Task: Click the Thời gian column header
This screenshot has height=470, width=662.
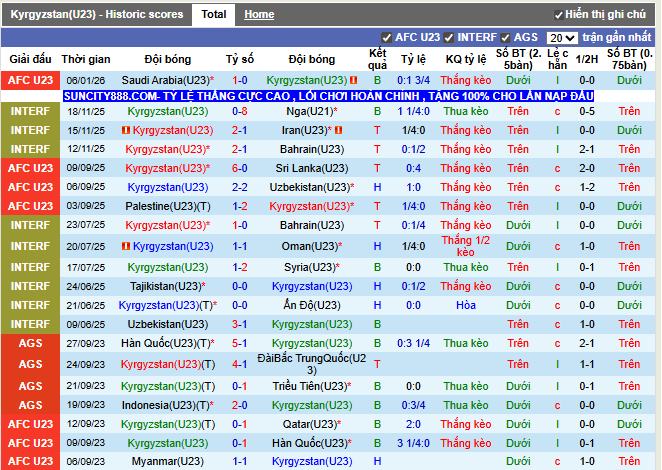Action: (x=86, y=59)
